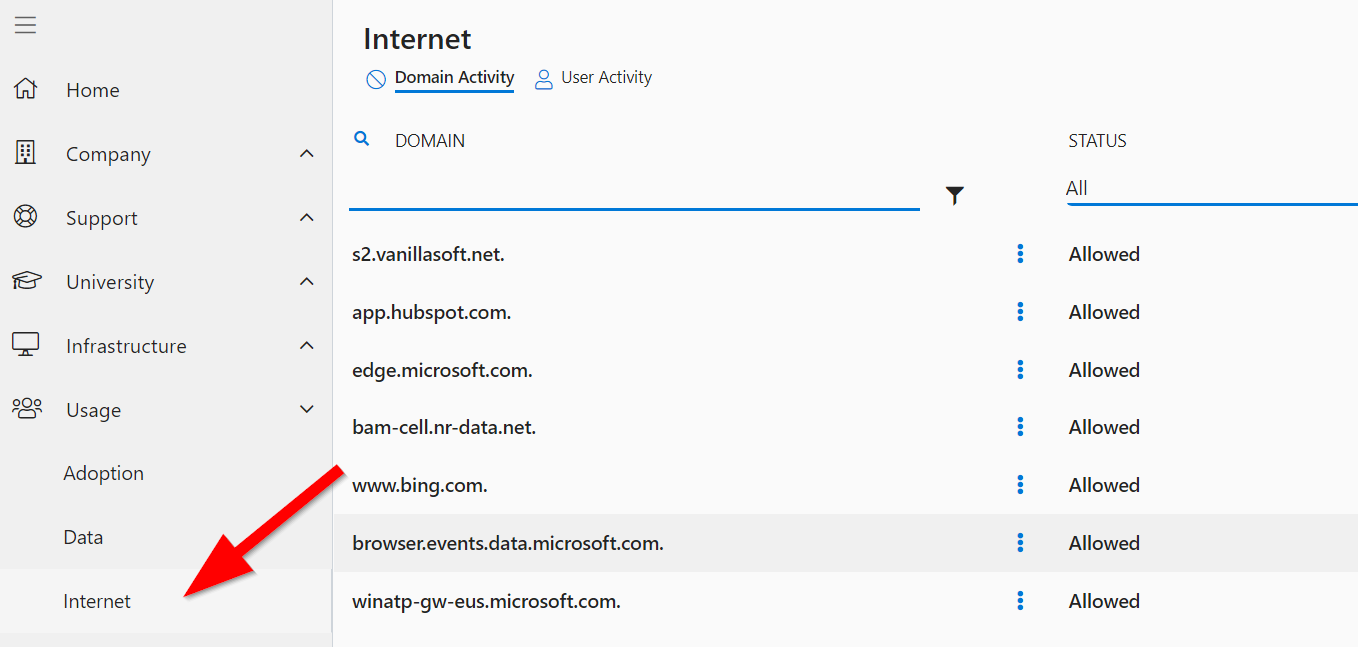This screenshot has height=647, width=1358.
Task: Open actions menu for s2.vanillasoft.net
Action: click(1019, 254)
